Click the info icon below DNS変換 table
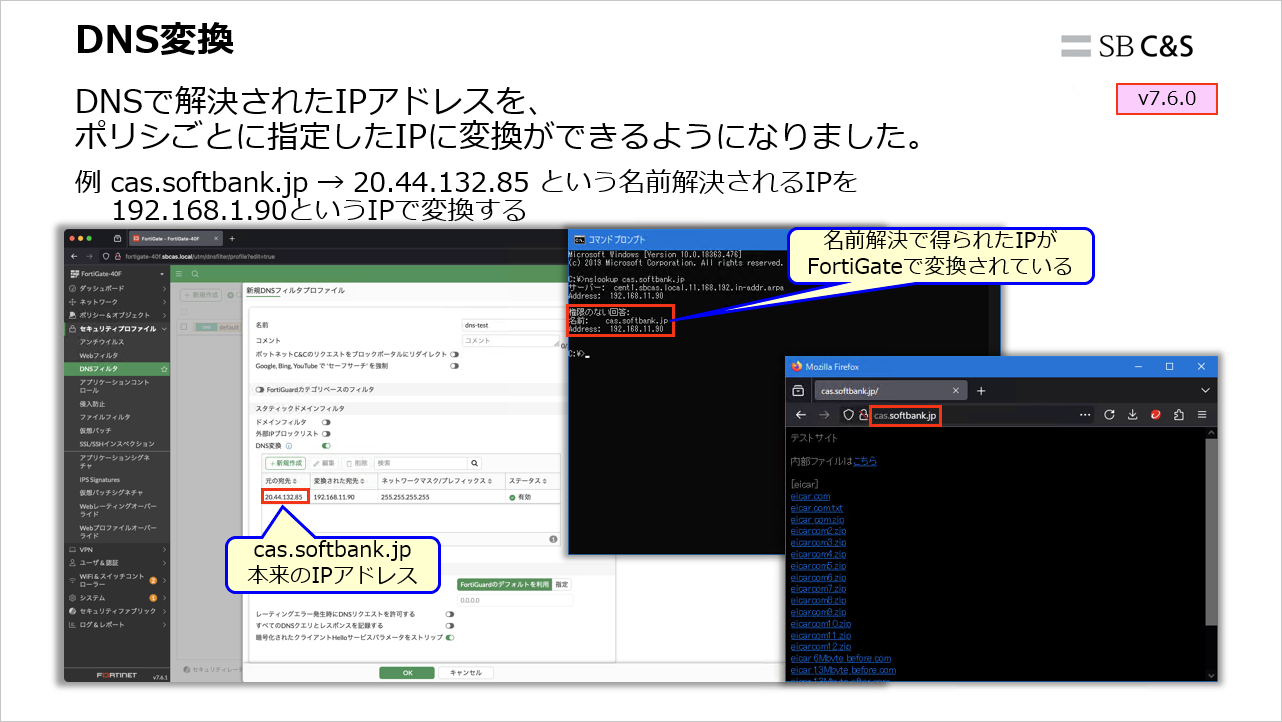1282x722 pixels. coord(553,539)
